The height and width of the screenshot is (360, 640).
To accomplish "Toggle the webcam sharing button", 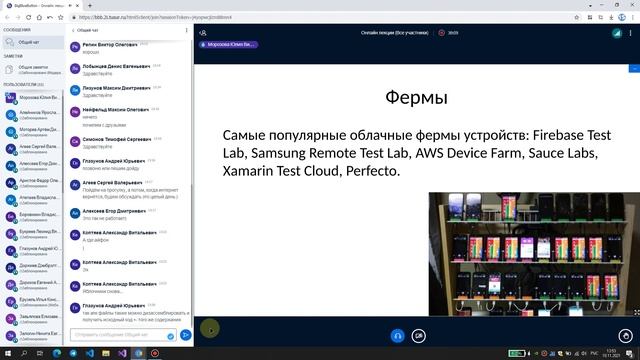I will (x=419, y=336).
